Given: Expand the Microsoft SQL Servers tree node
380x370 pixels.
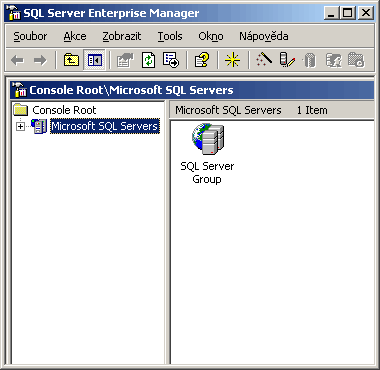Looking at the screenshot, I should click(20, 127).
